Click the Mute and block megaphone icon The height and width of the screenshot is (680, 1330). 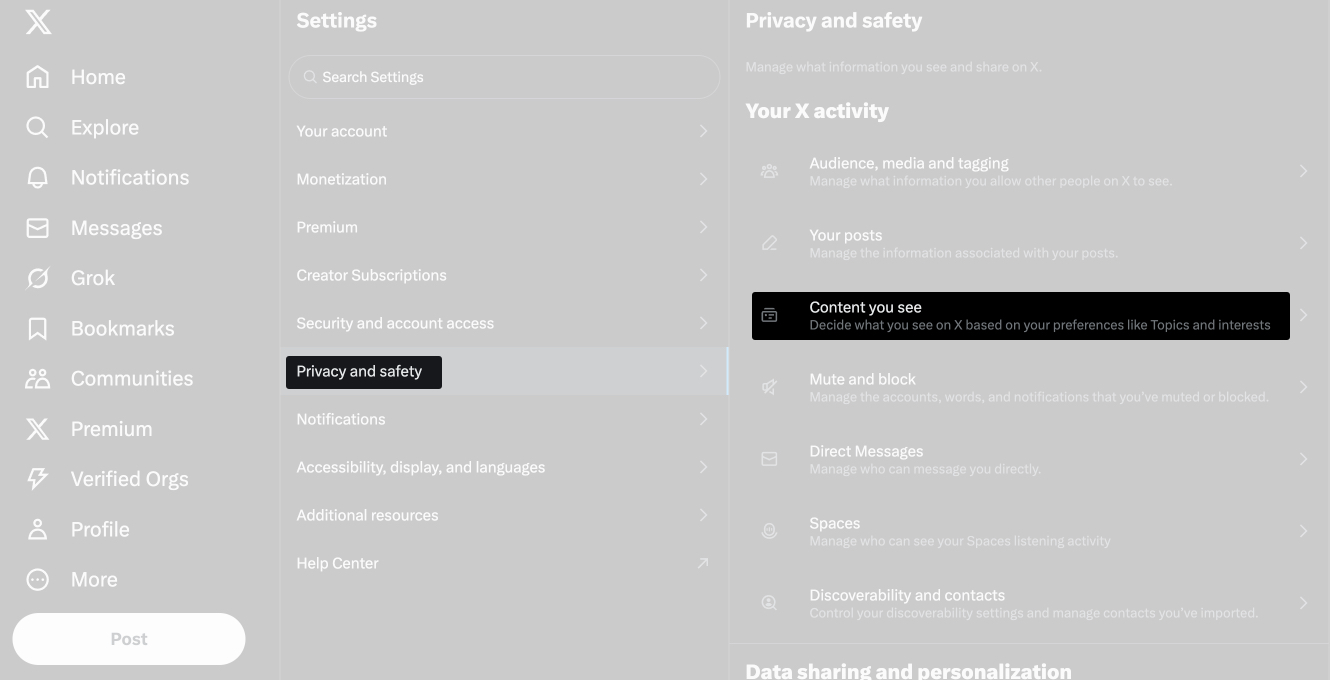click(x=769, y=387)
